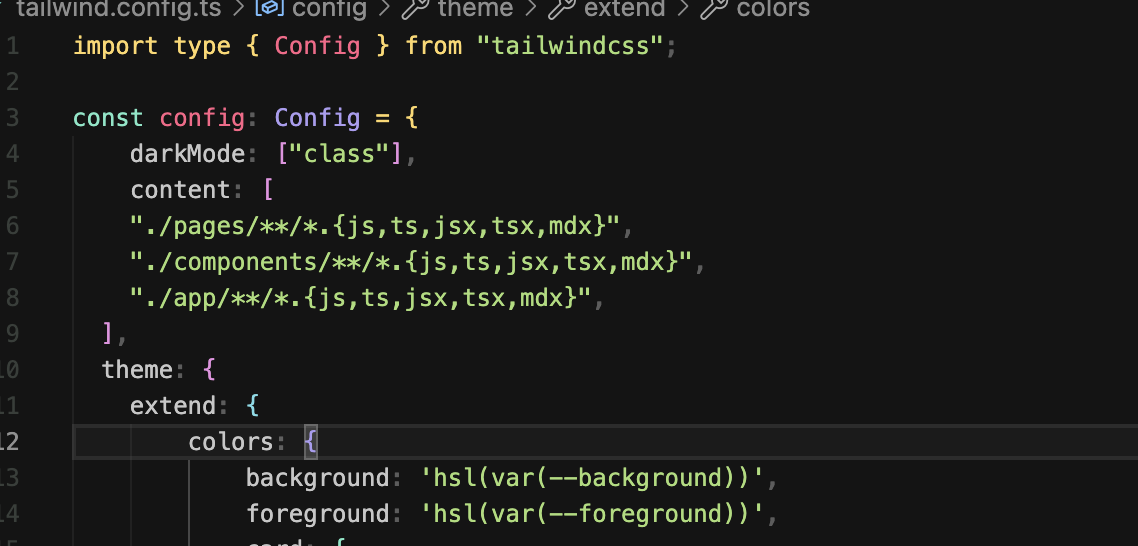Select the colors breadcrumb label
The width and height of the screenshot is (1138, 546).
773,10
